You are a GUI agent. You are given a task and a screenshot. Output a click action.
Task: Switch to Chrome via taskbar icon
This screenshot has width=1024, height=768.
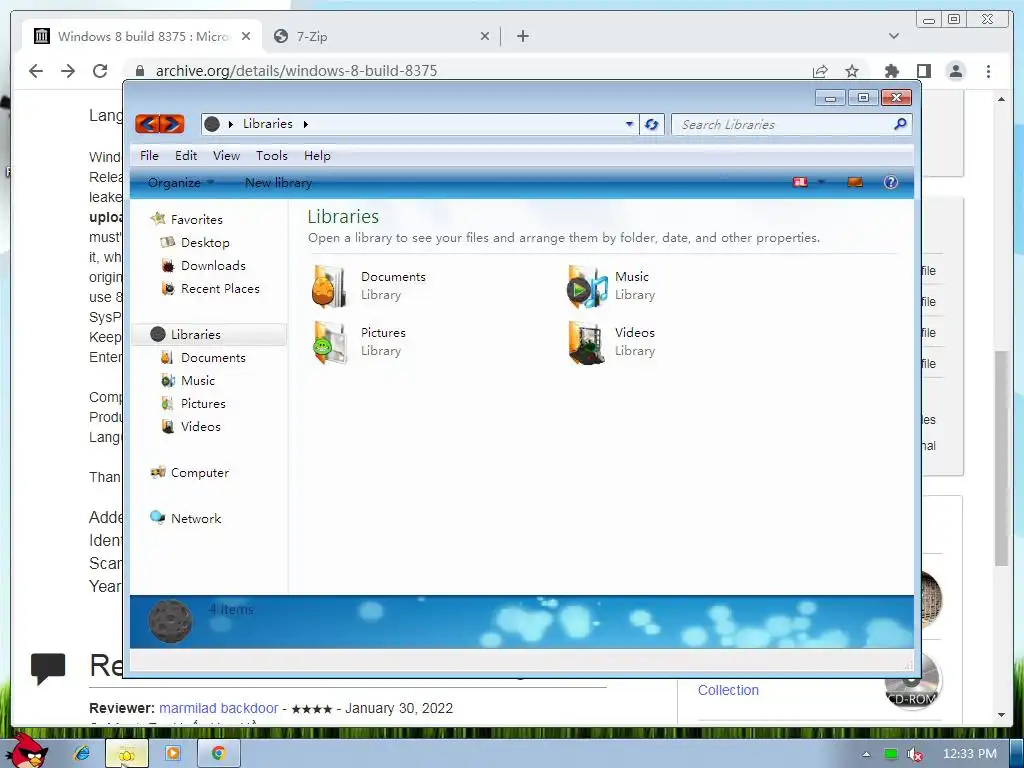click(x=218, y=754)
